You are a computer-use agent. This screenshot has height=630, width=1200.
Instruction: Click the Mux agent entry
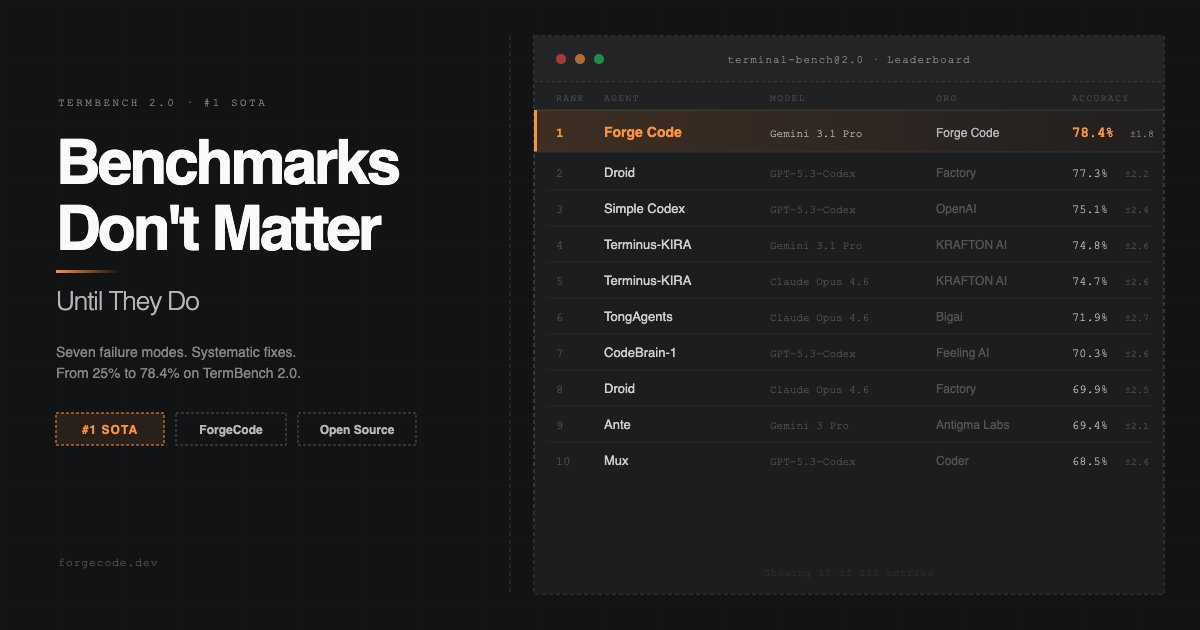tap(616, 461)
